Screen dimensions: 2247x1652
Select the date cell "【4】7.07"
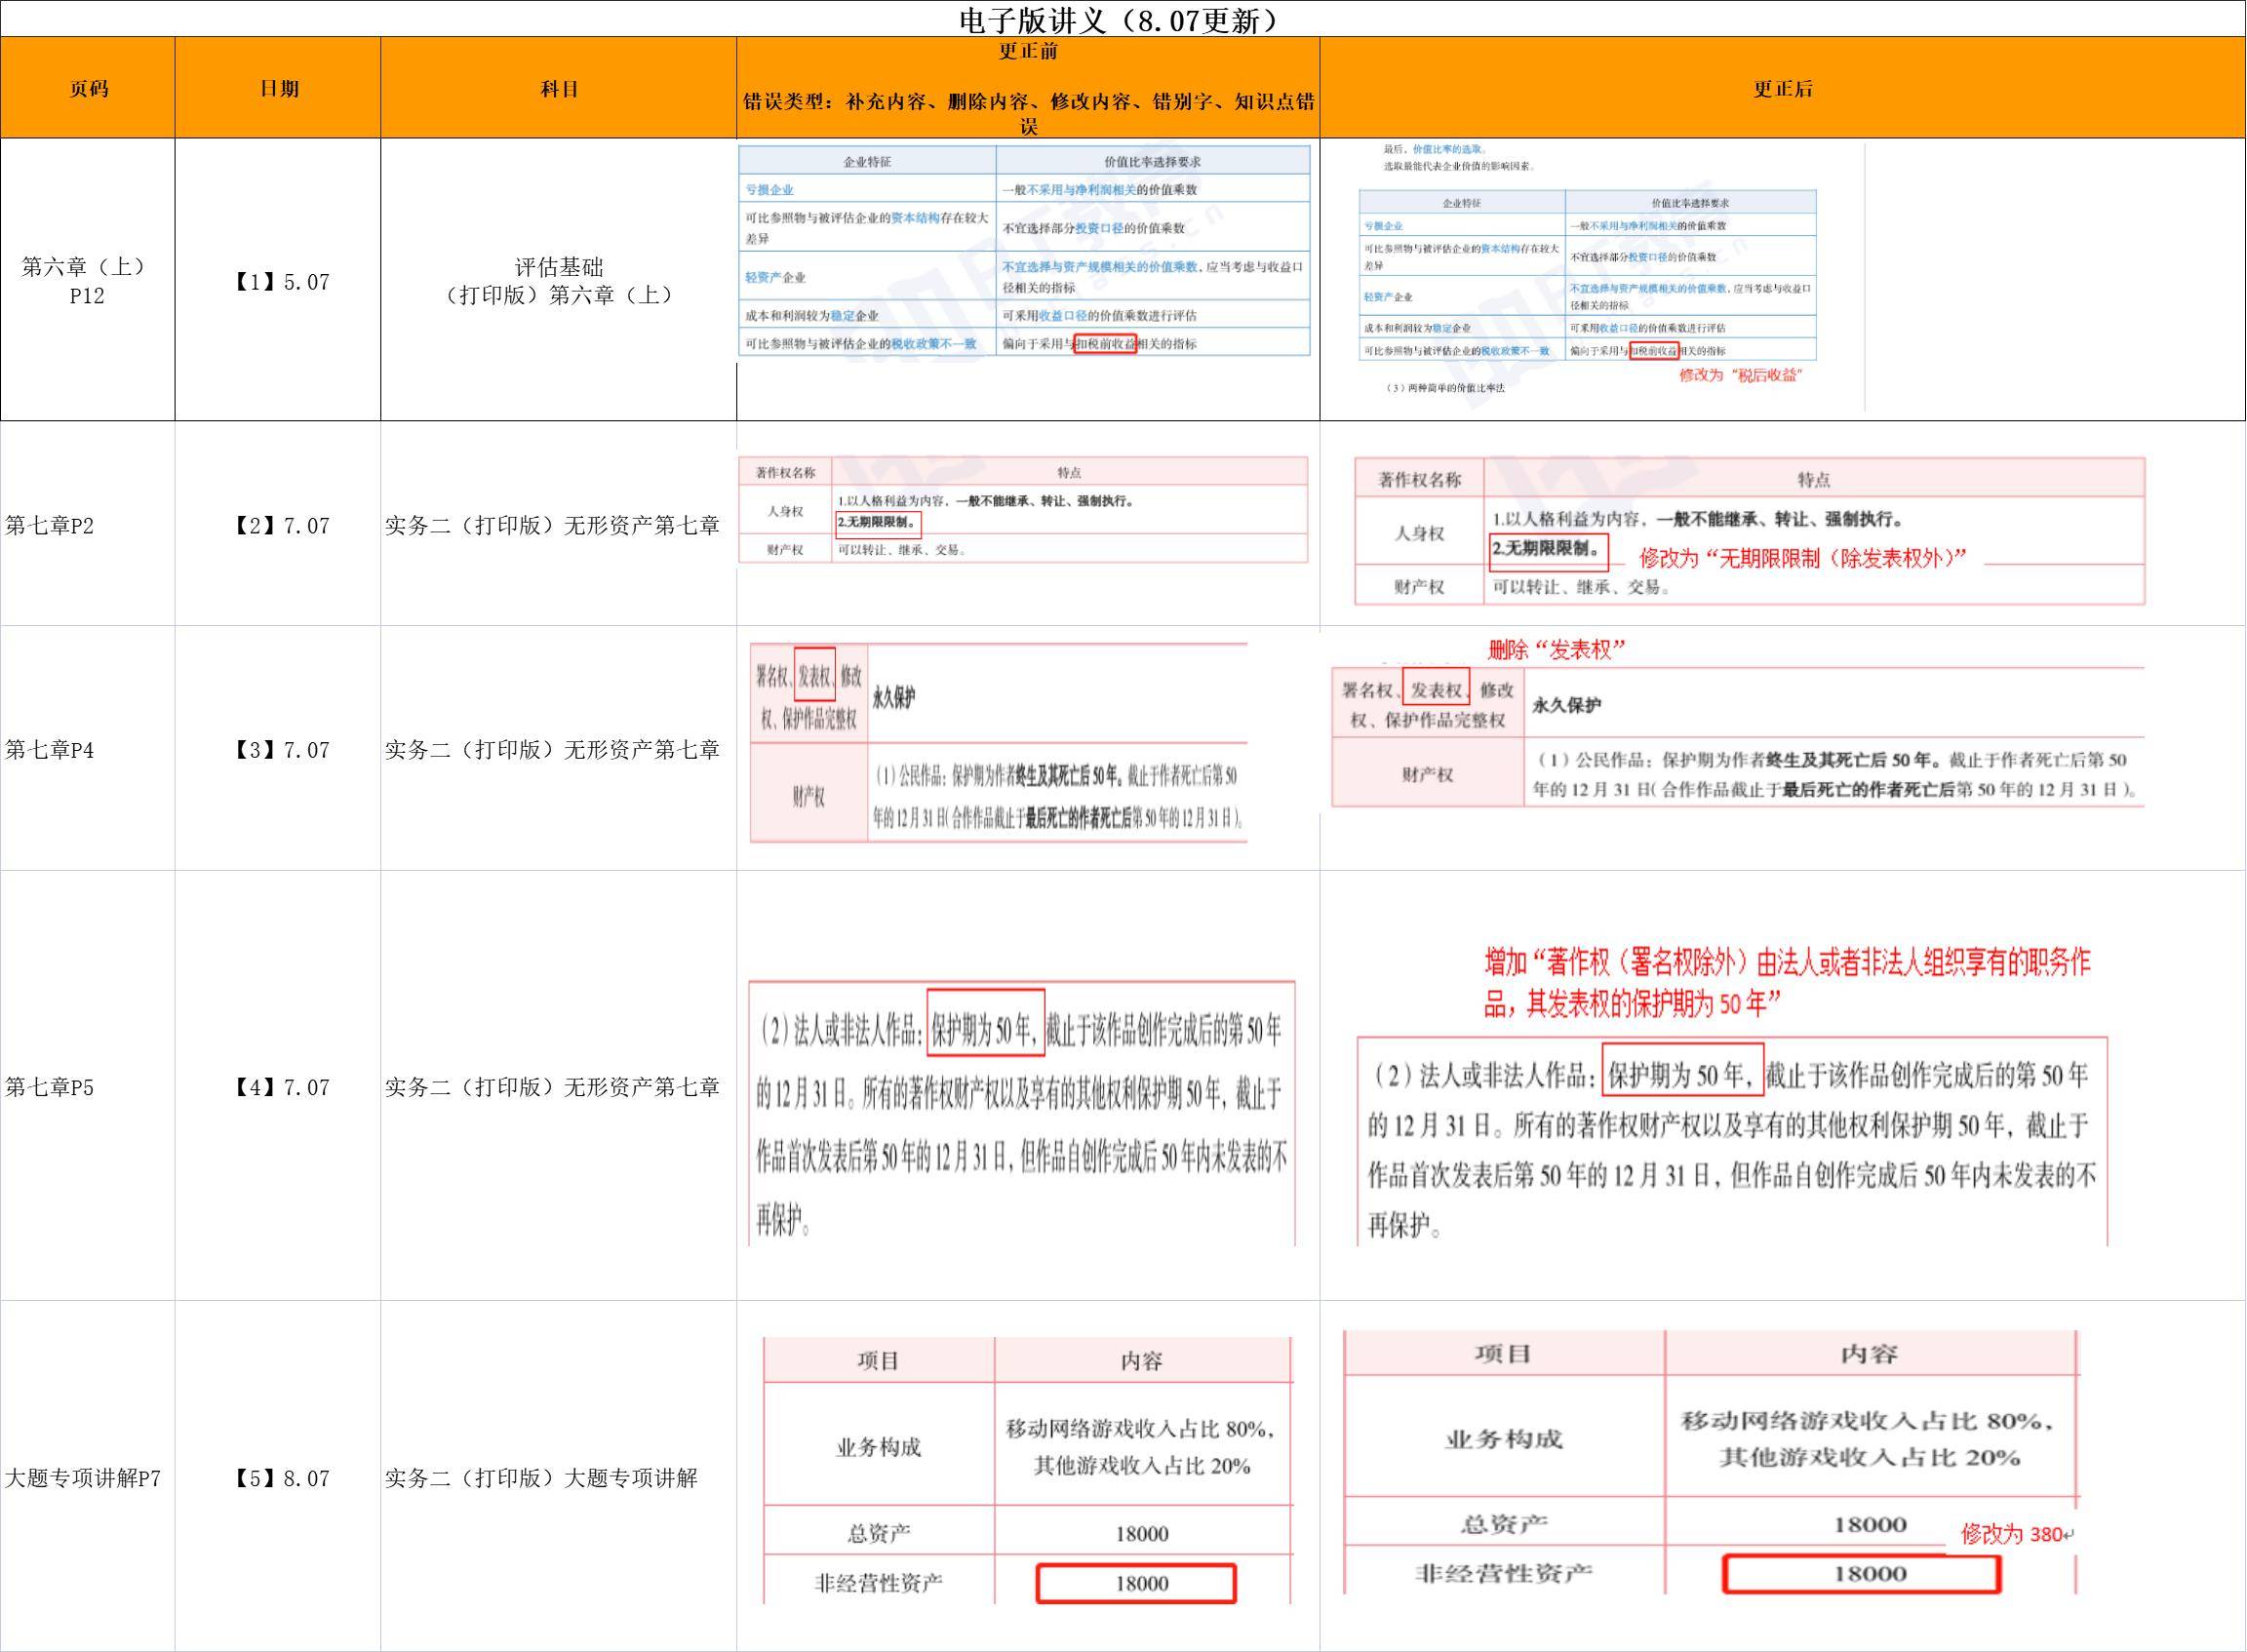279,1086
